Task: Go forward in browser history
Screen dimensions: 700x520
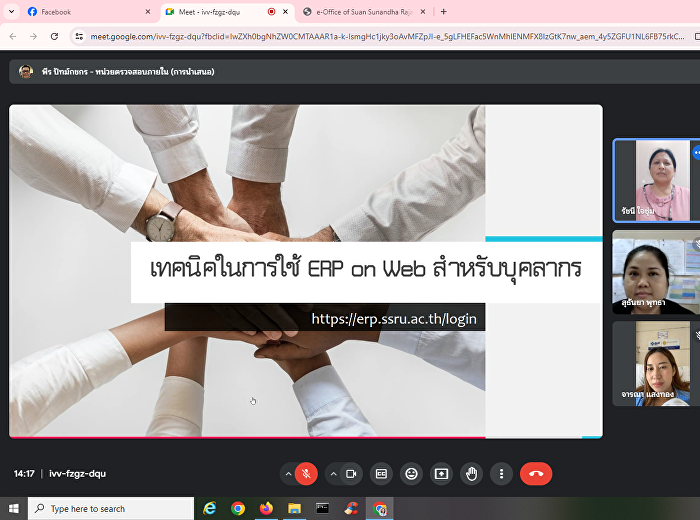Action: pyautogui.click(x=33, y=37)
